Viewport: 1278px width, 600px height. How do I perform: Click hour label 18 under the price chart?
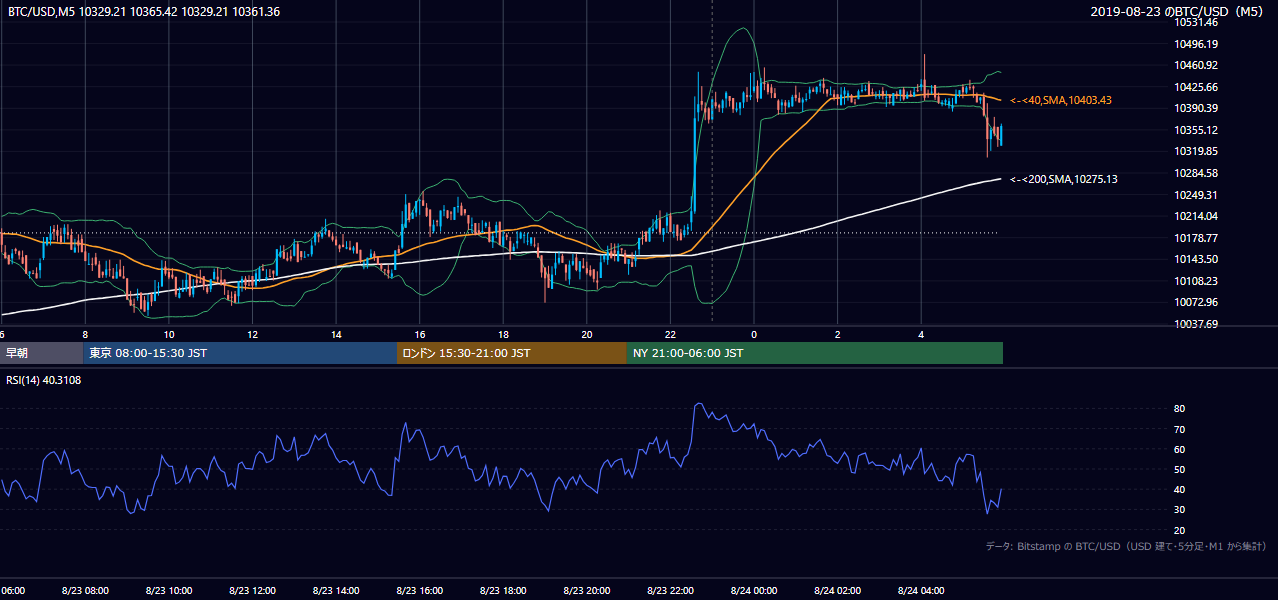pos(503,334)
